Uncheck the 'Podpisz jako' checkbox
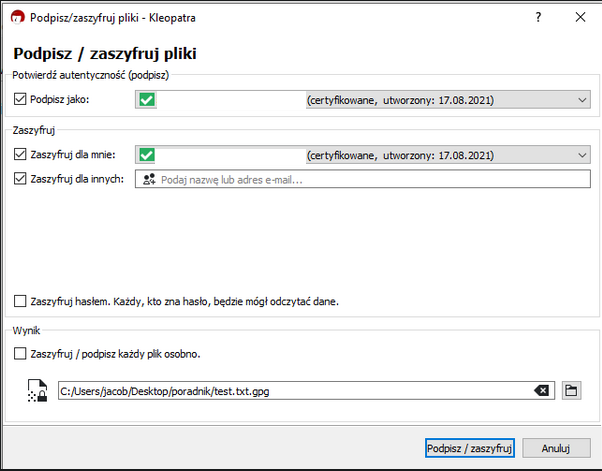This screenshot has height=471, width=602. [x=20, y=99]
